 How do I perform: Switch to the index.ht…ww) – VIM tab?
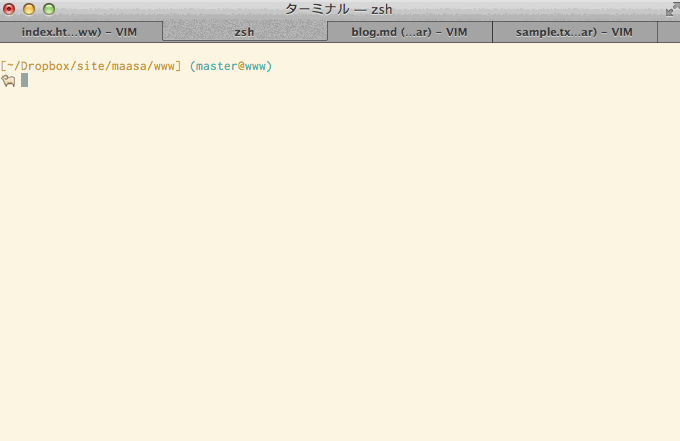coord(81,32)
